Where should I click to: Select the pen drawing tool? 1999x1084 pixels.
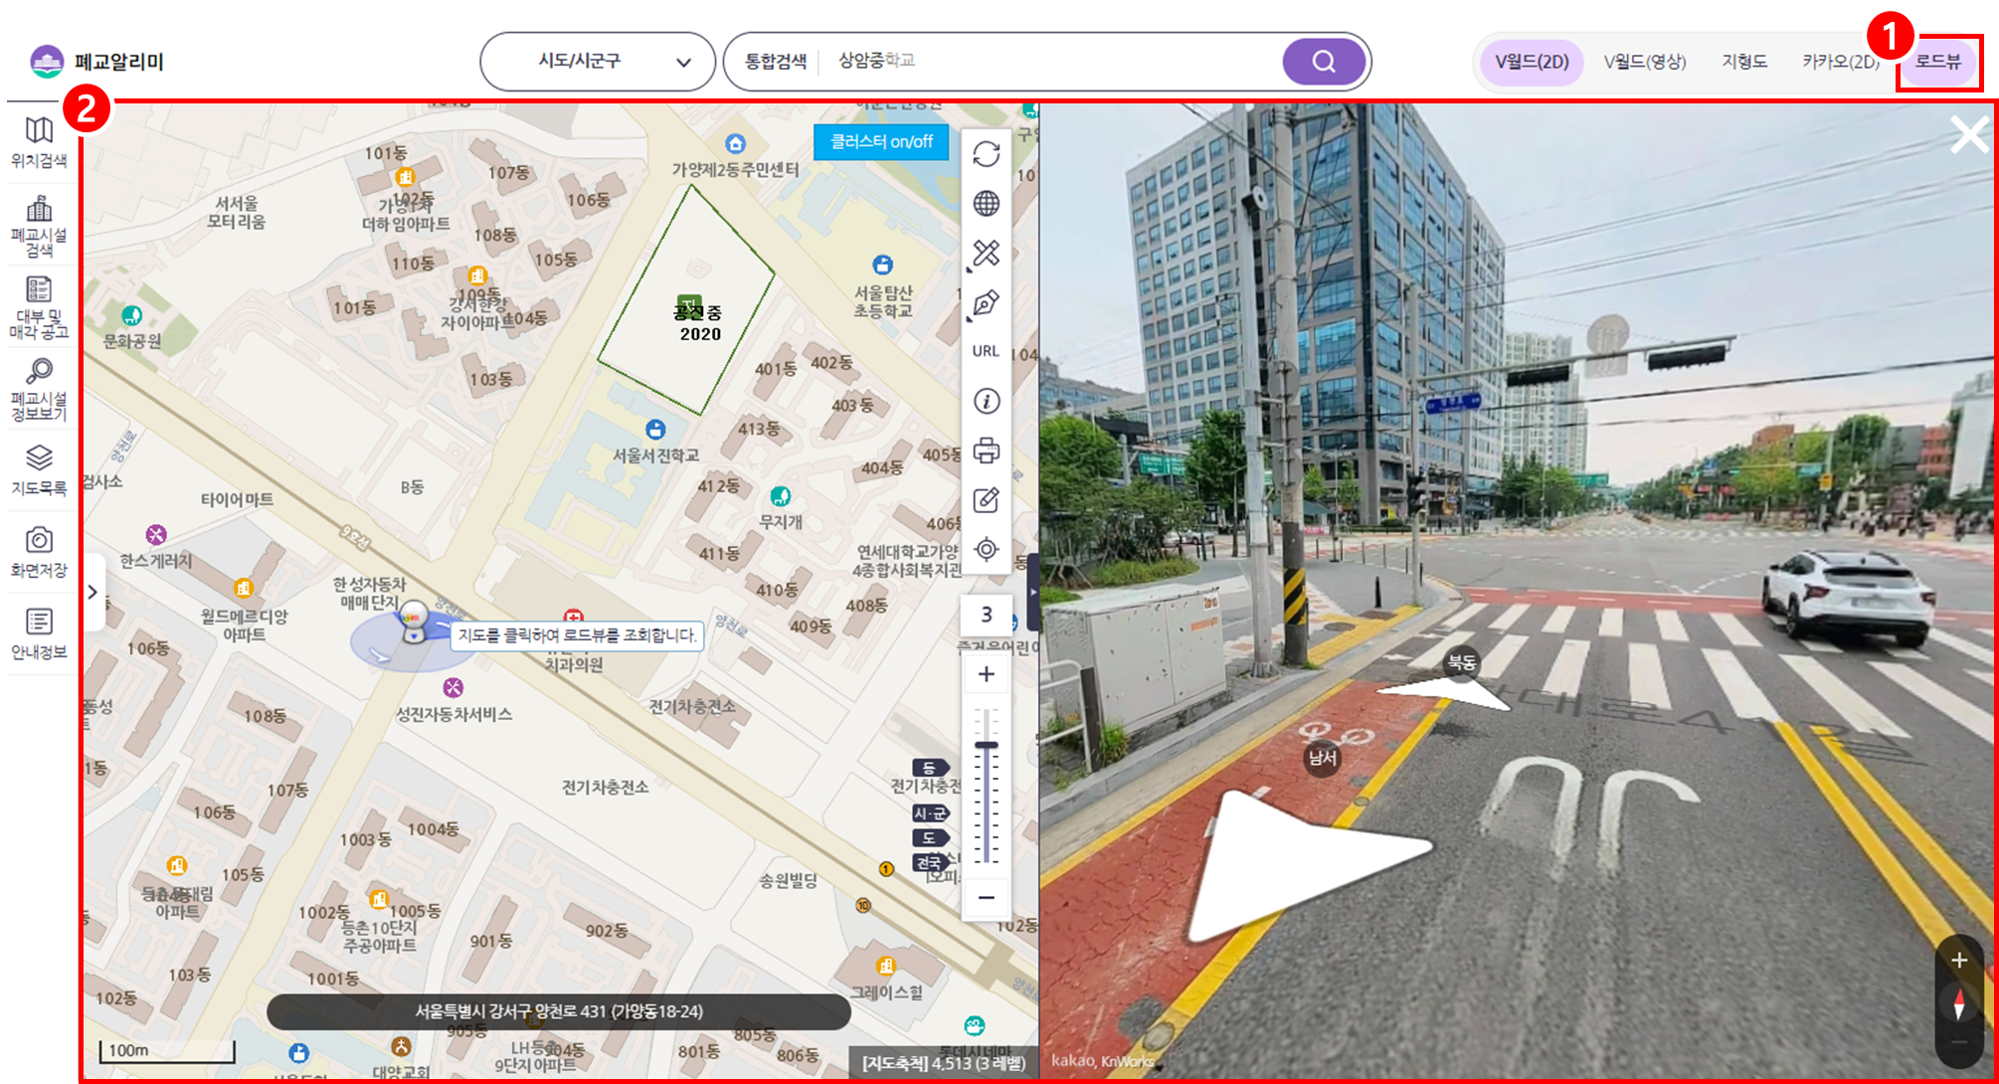pyautogui.click(x=986, y=303)
